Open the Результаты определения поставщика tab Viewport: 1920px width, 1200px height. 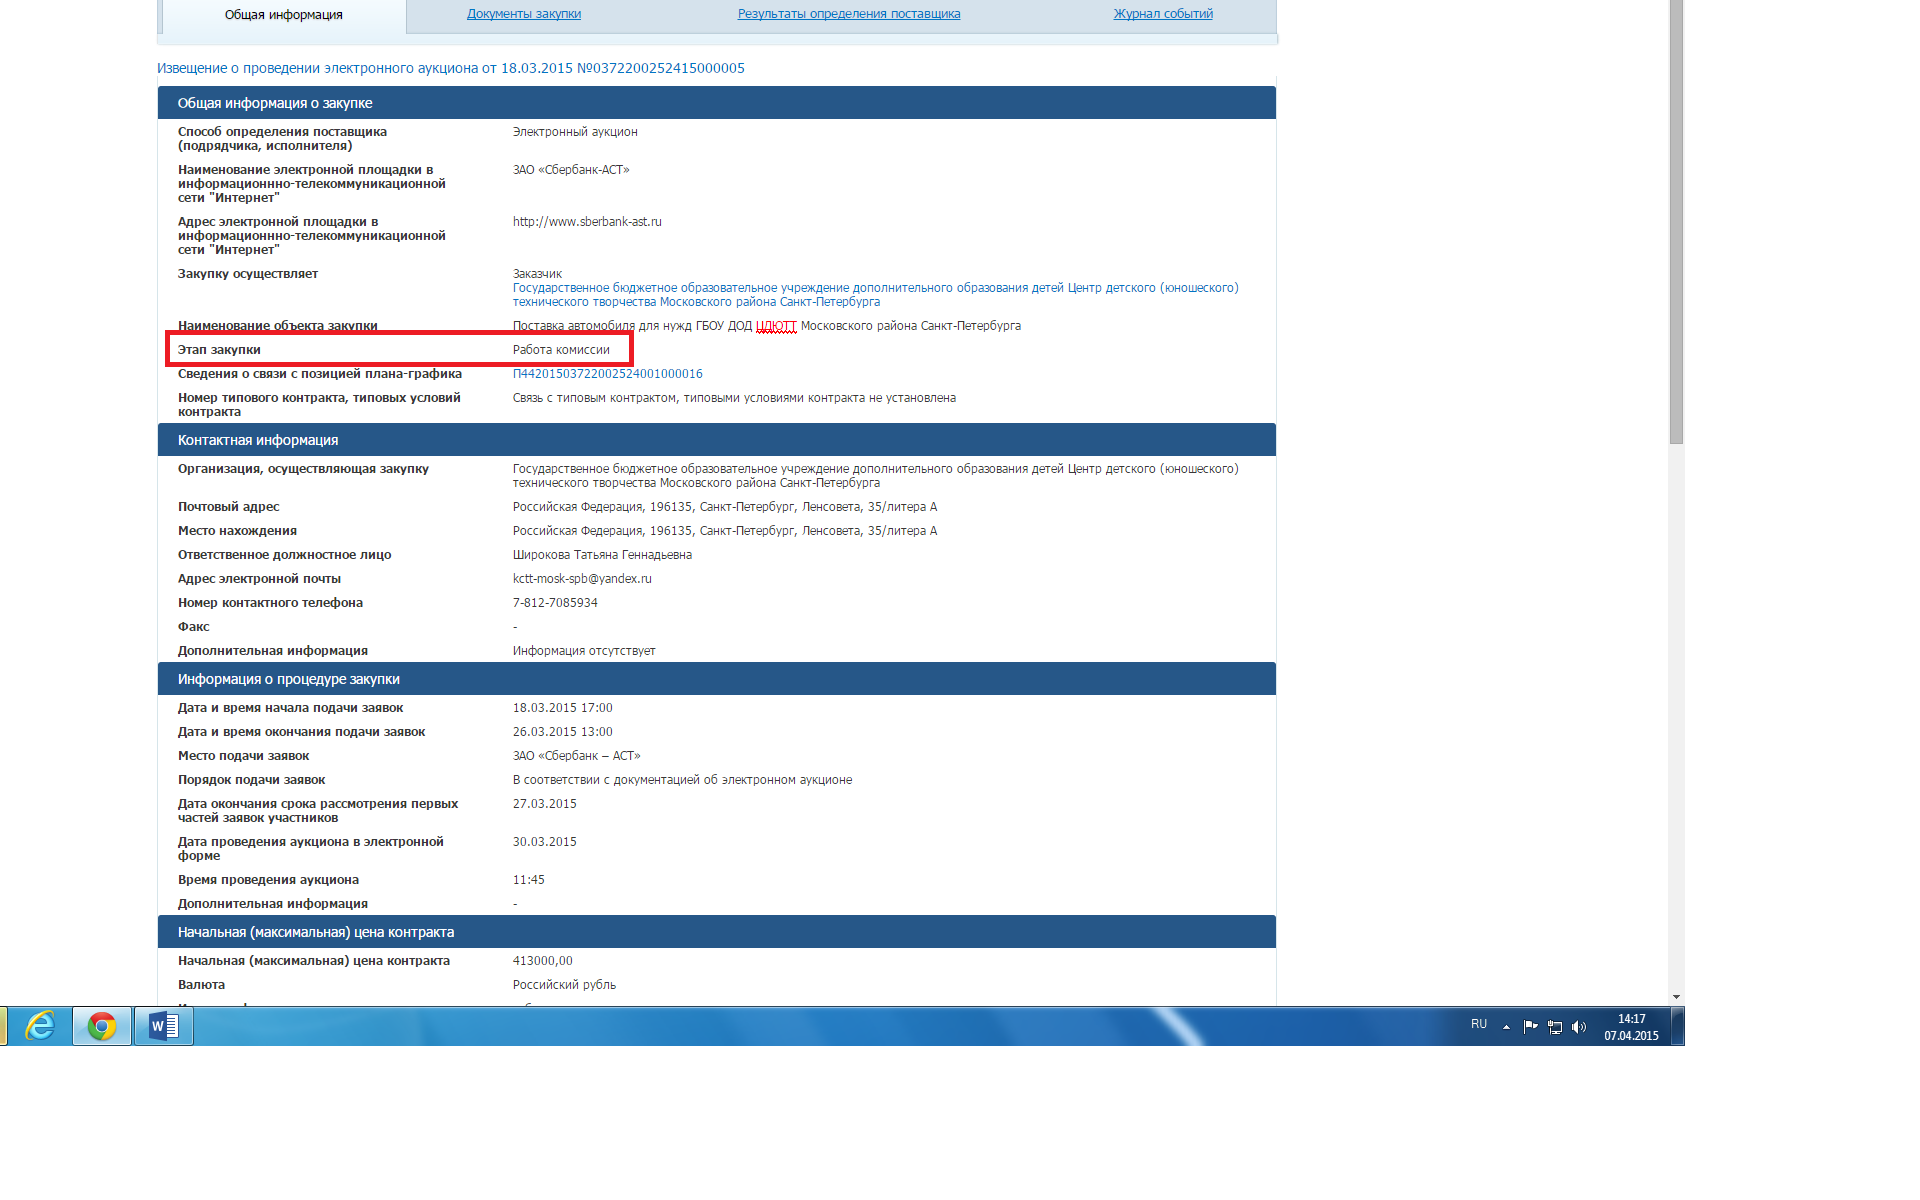(848, 14)
